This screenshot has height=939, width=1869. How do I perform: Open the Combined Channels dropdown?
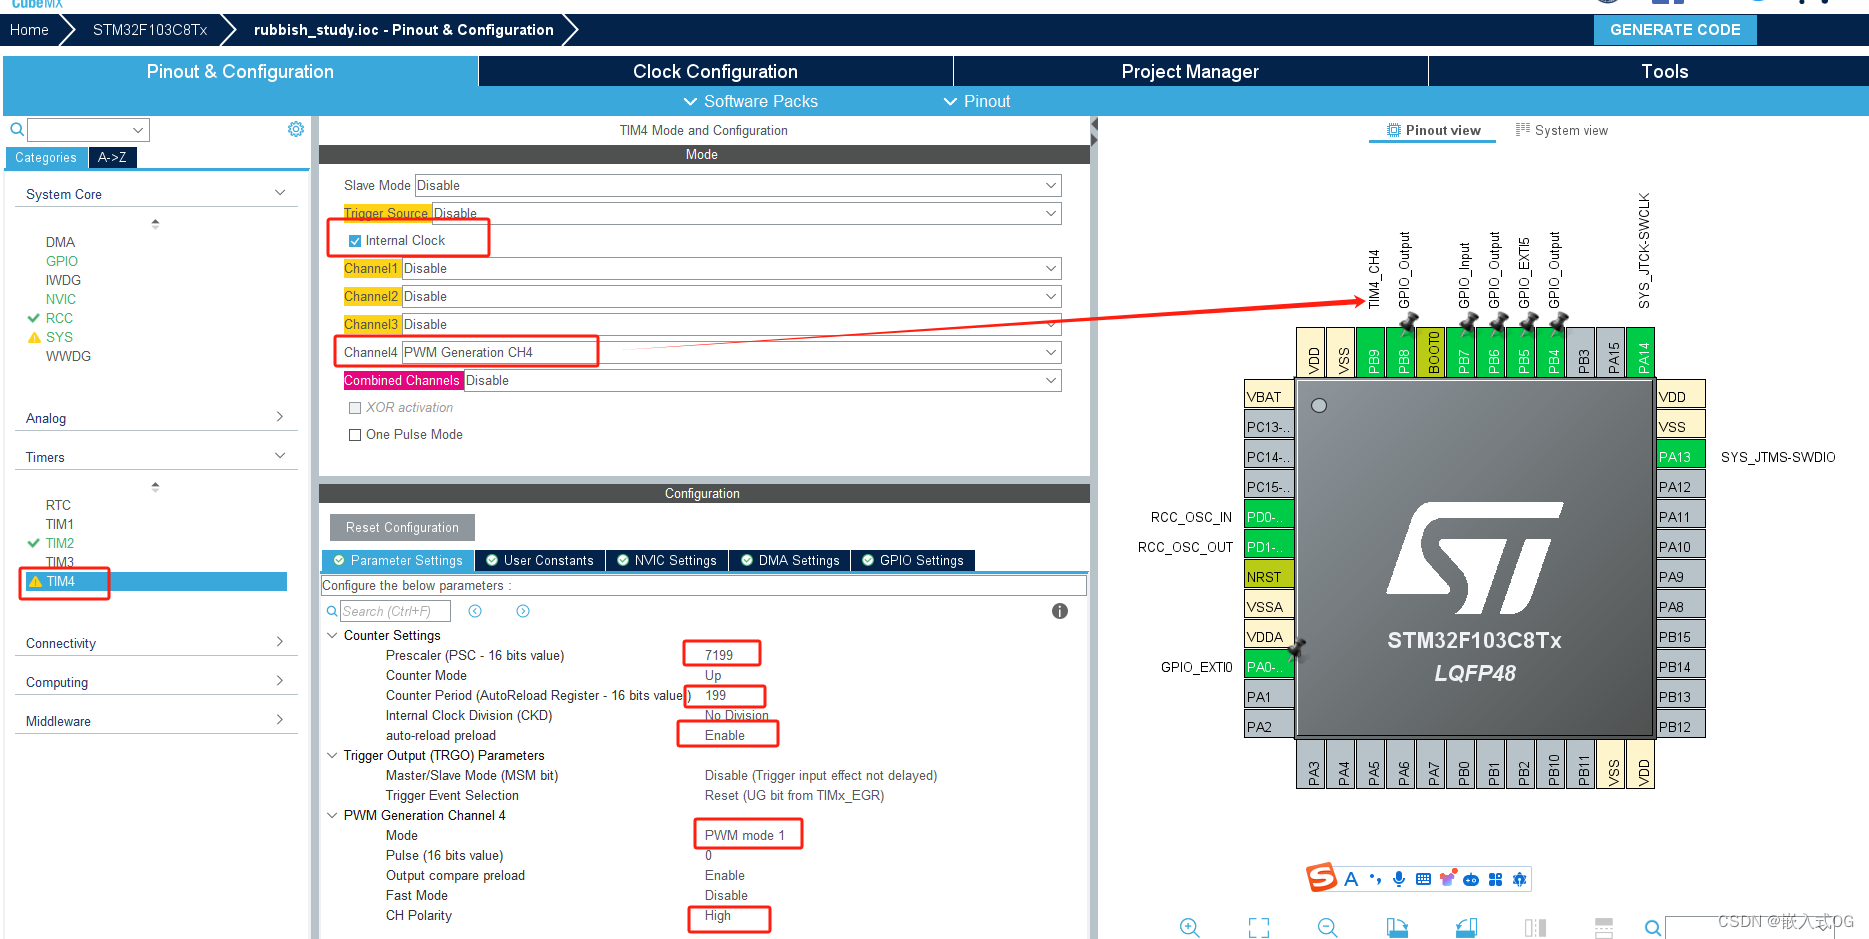tap(763, 380)
